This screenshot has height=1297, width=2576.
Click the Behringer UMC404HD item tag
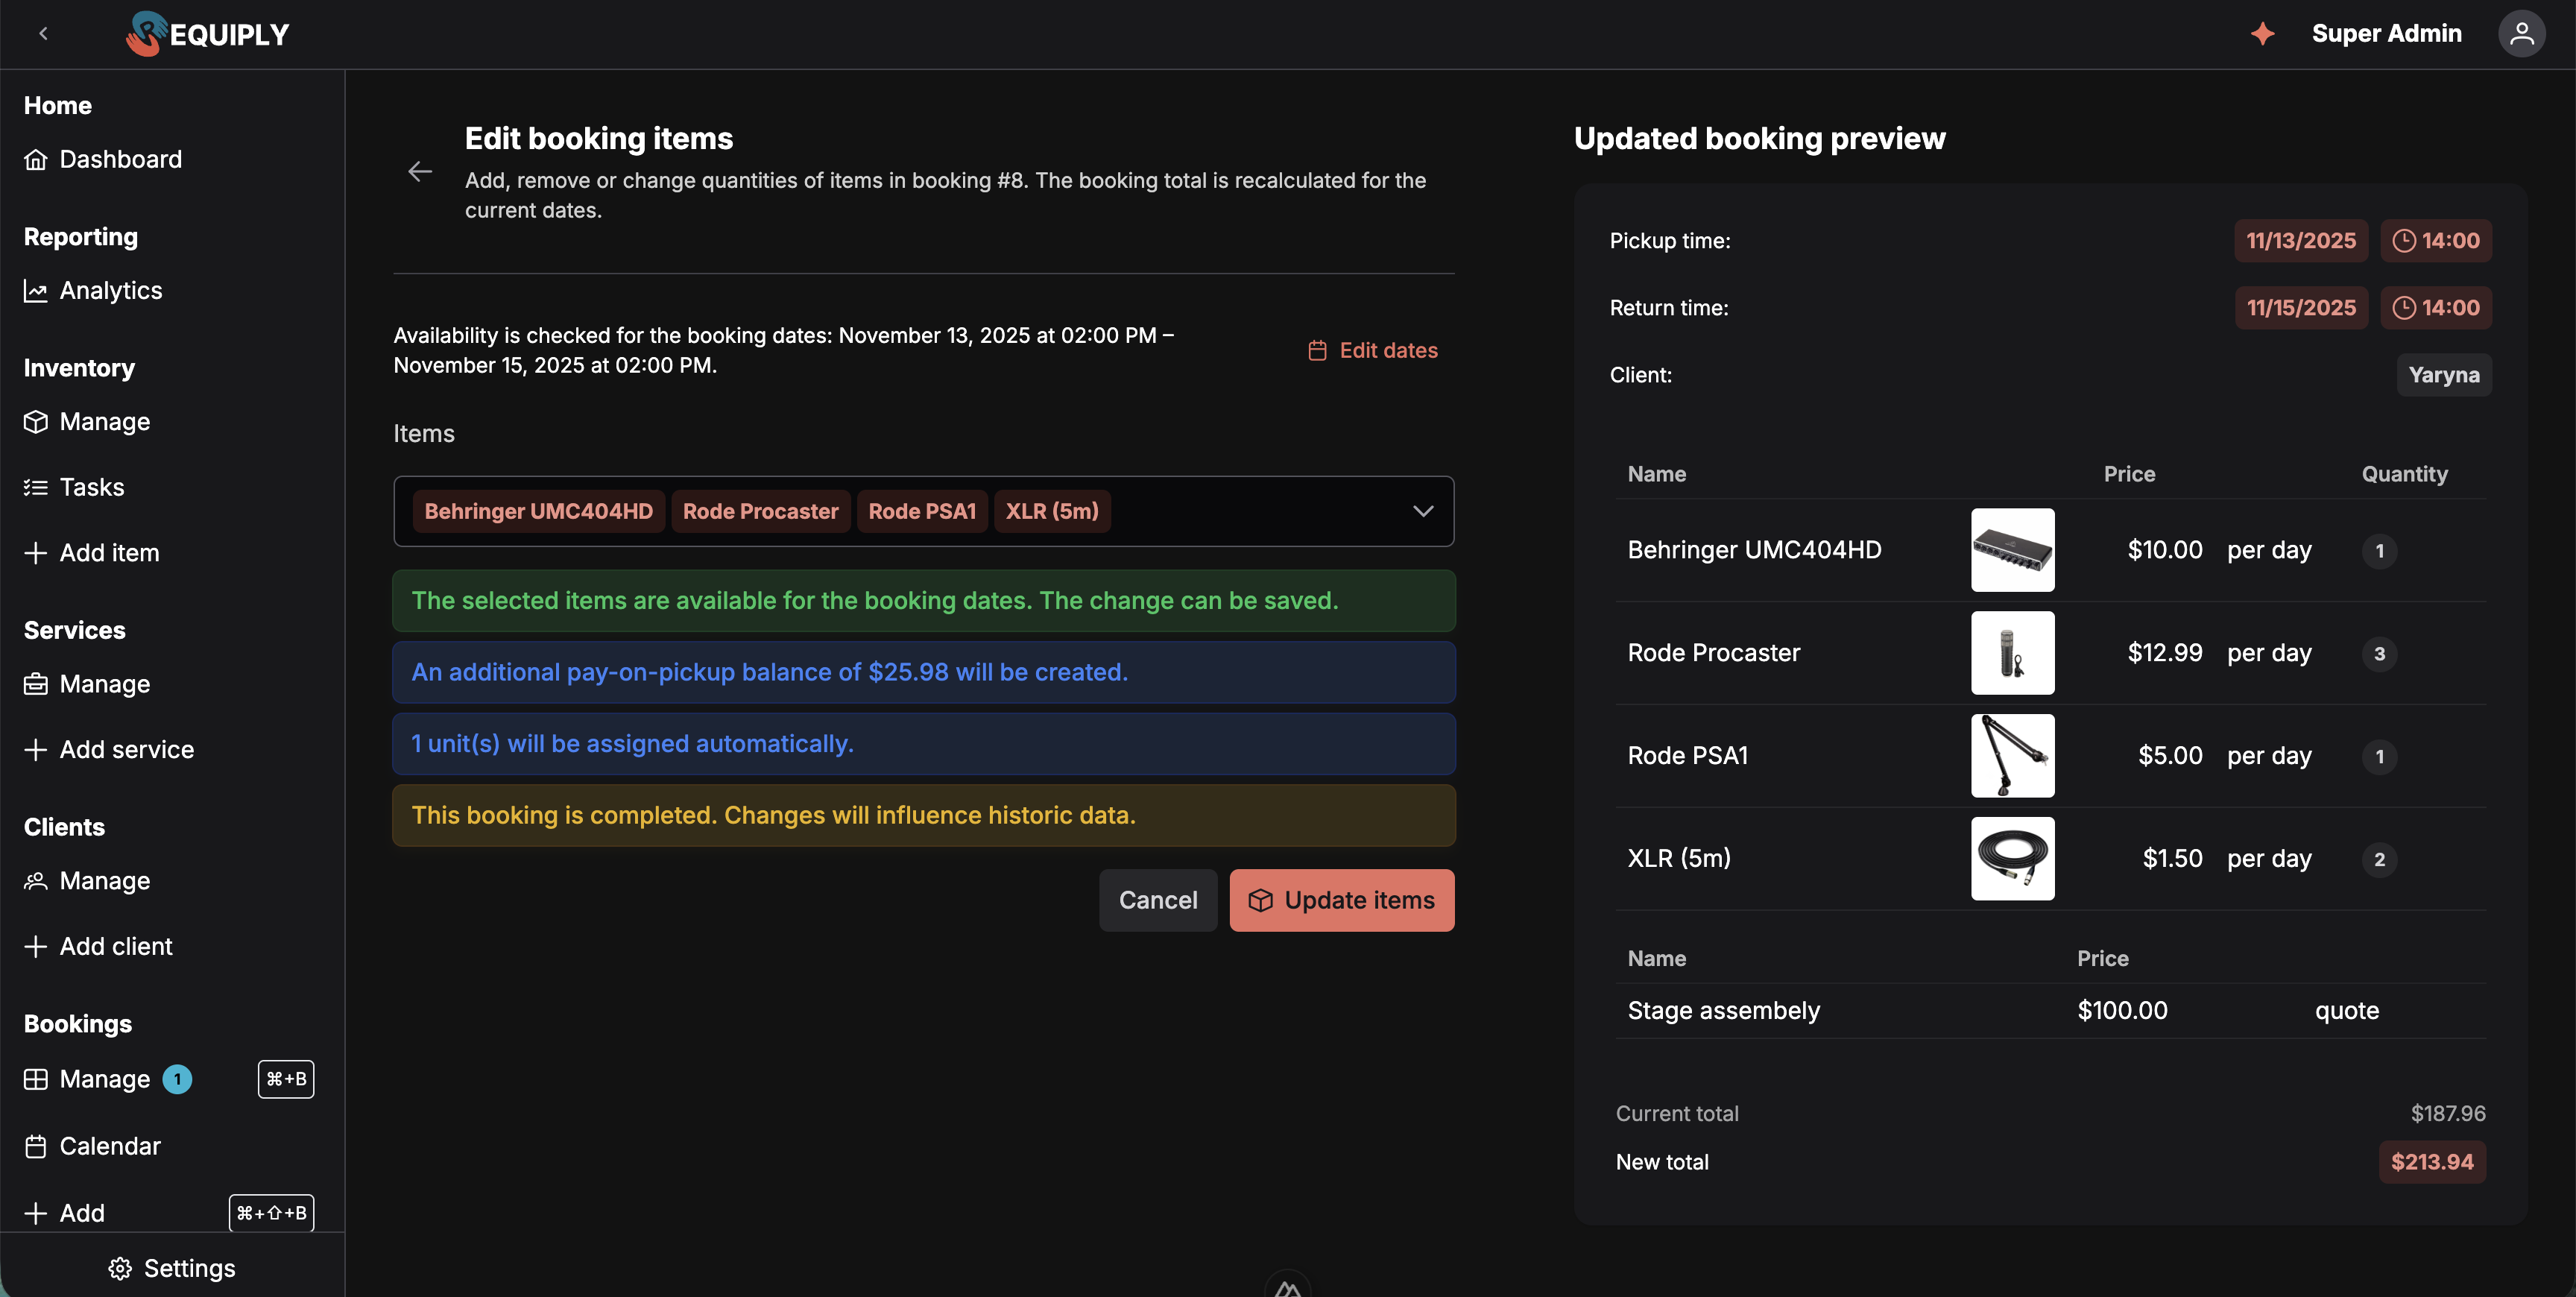click(x=538, y=511)
